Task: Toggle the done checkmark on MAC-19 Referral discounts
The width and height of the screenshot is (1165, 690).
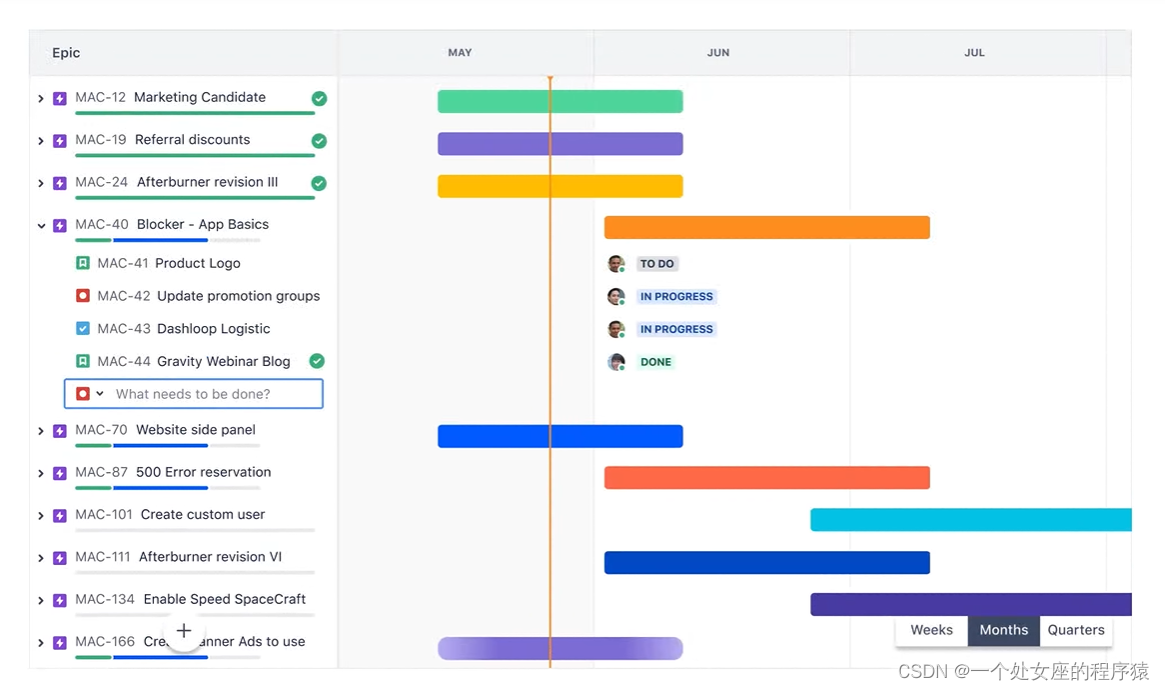Action: [x=319, y=140]
